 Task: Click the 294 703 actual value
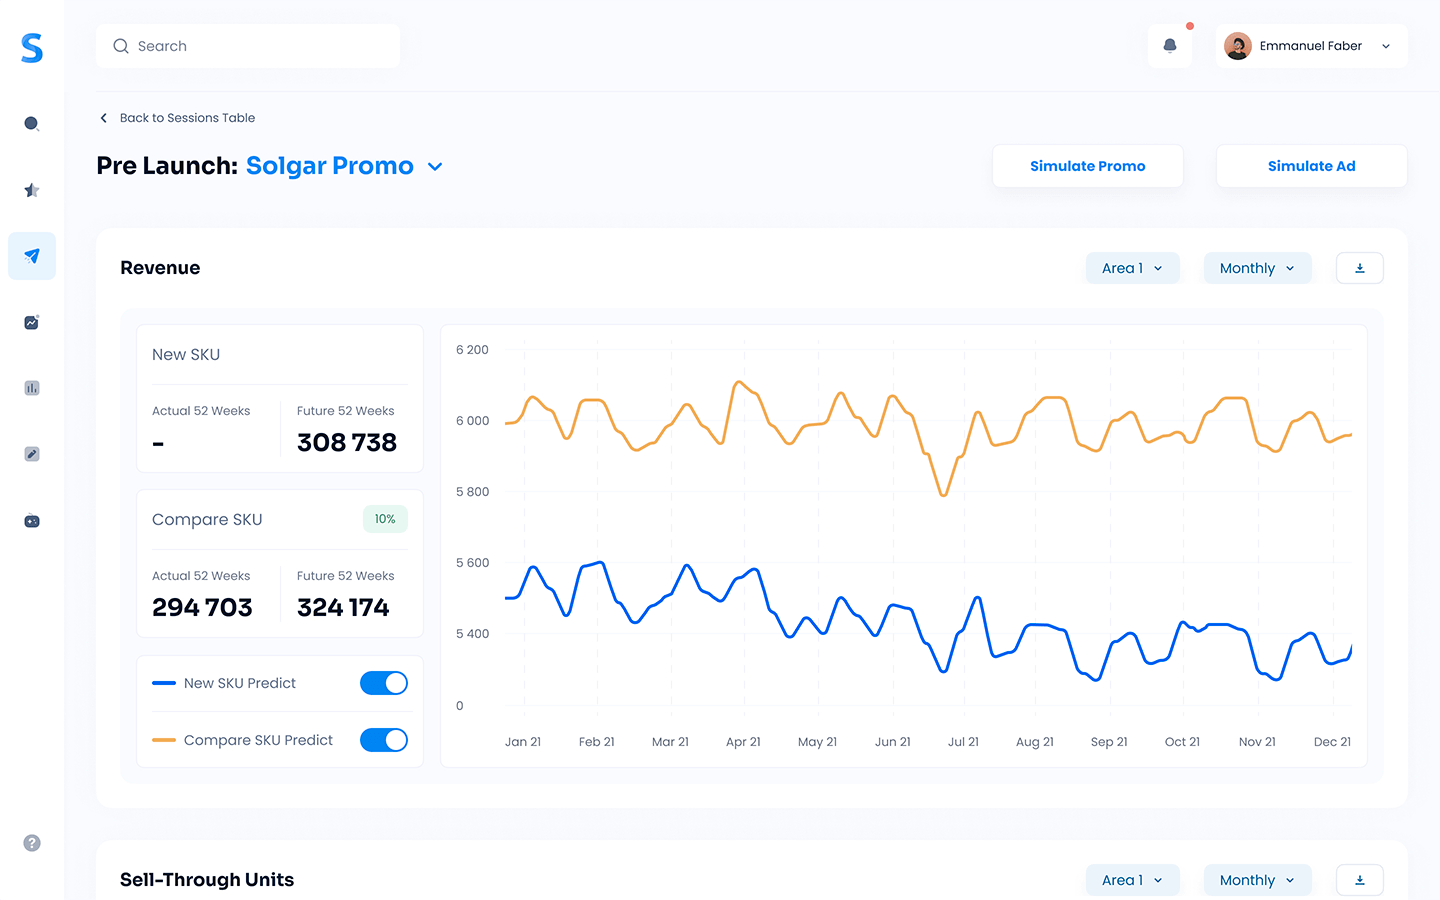point(202,607)
